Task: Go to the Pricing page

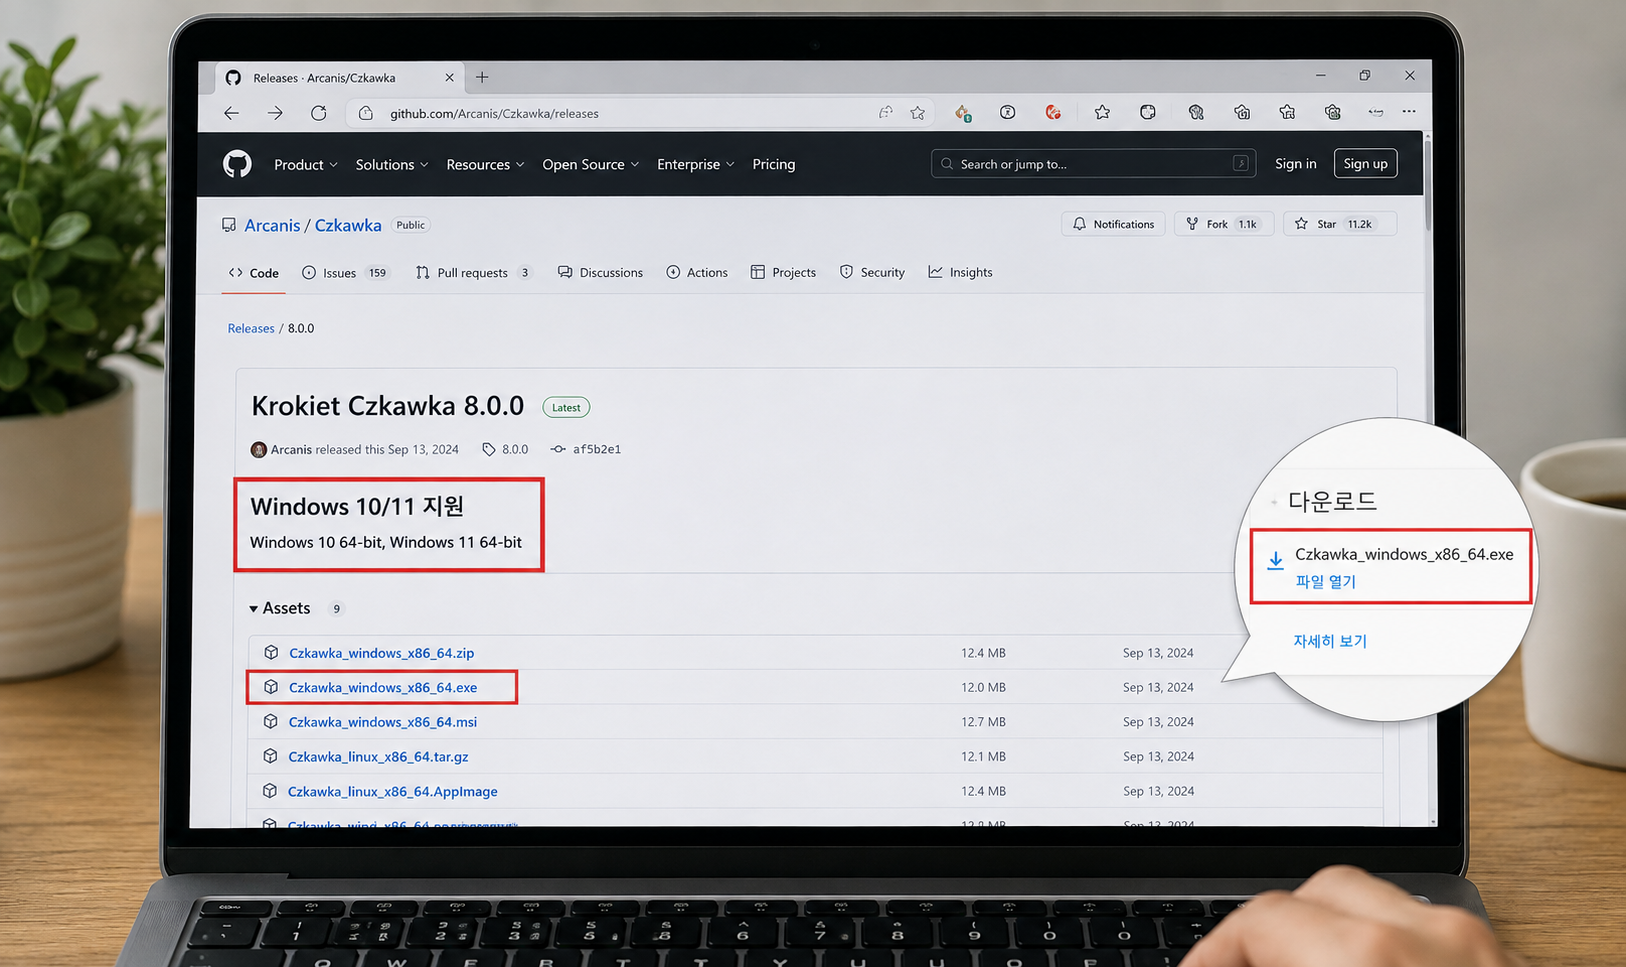Action: 774,164
